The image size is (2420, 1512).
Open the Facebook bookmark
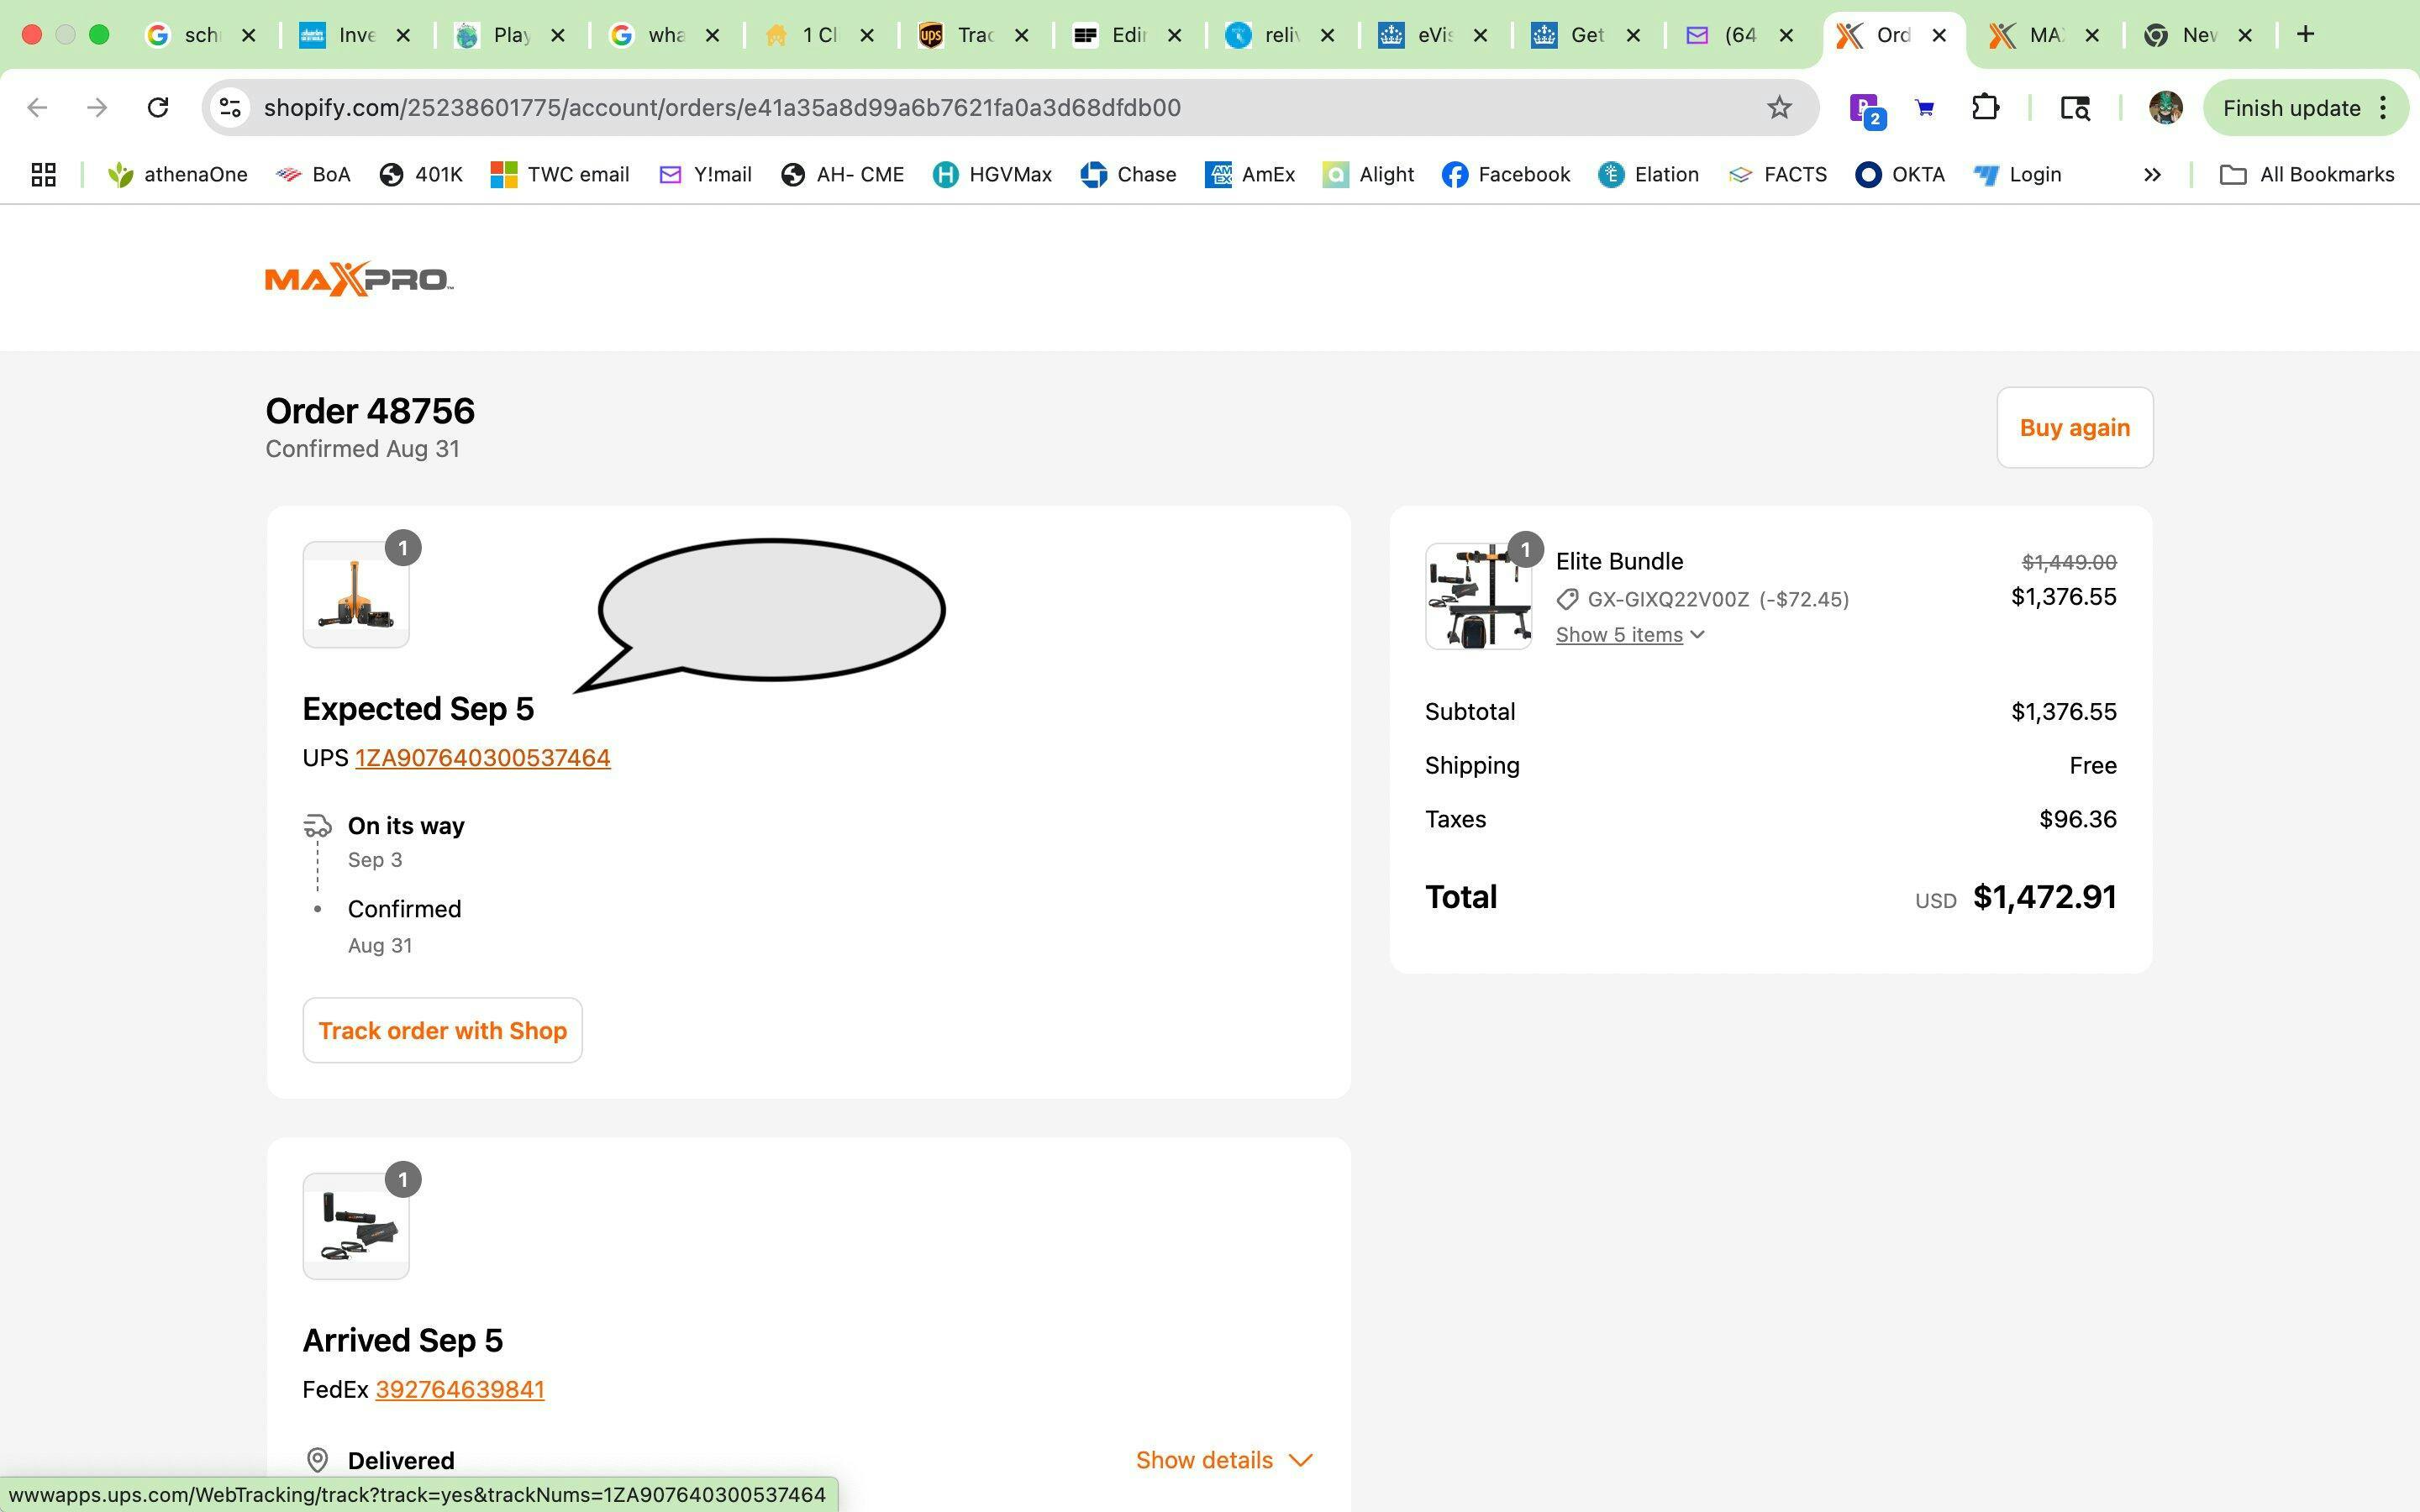pos(1506,175)
